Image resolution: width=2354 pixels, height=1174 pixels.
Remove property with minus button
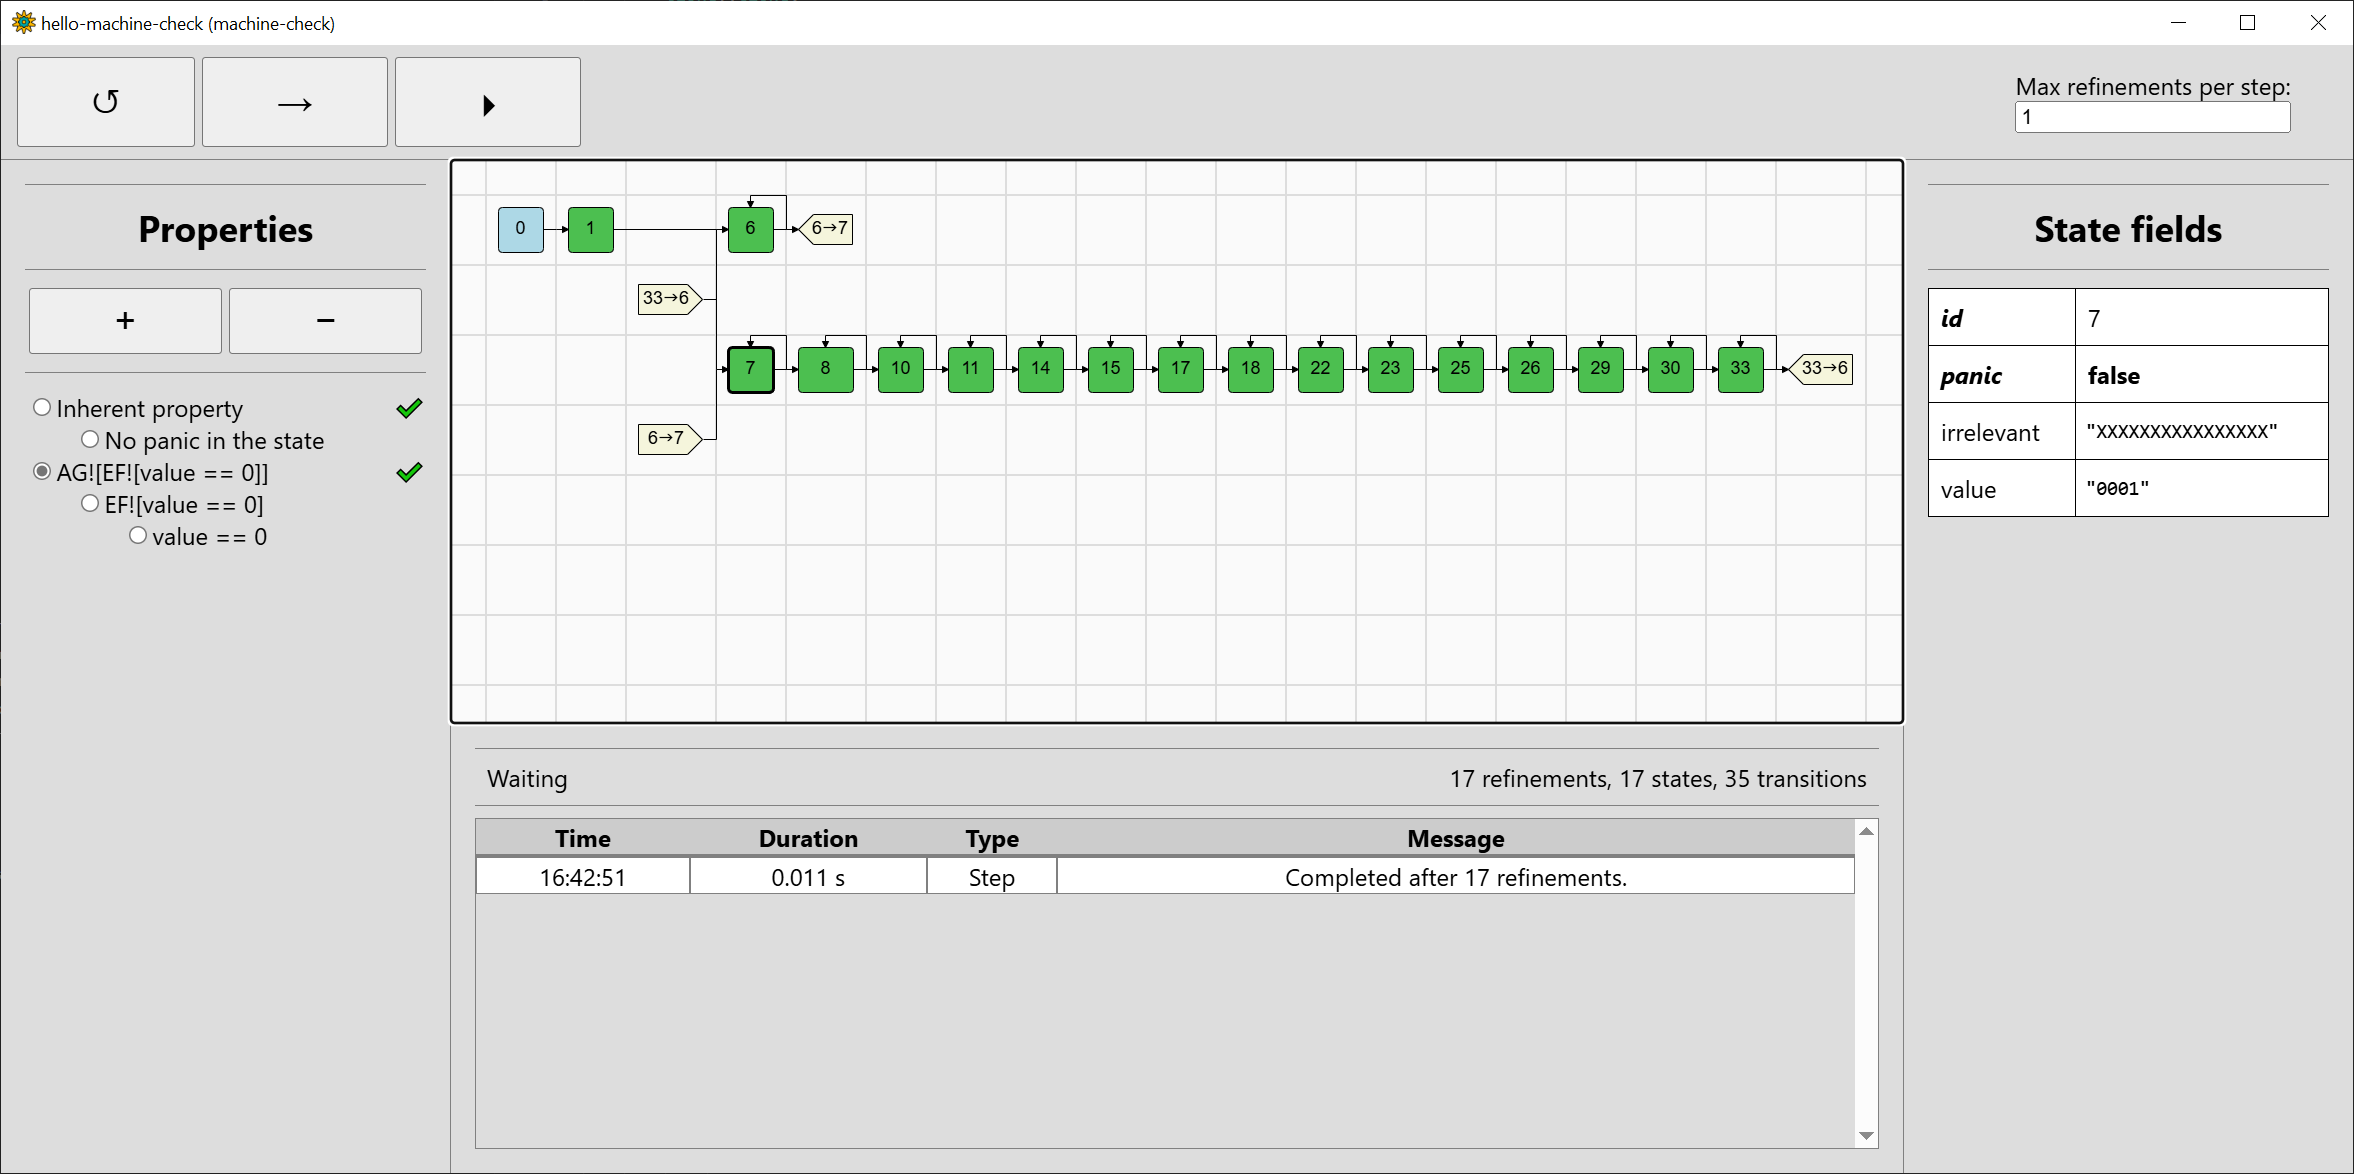[x=325, y=321]
